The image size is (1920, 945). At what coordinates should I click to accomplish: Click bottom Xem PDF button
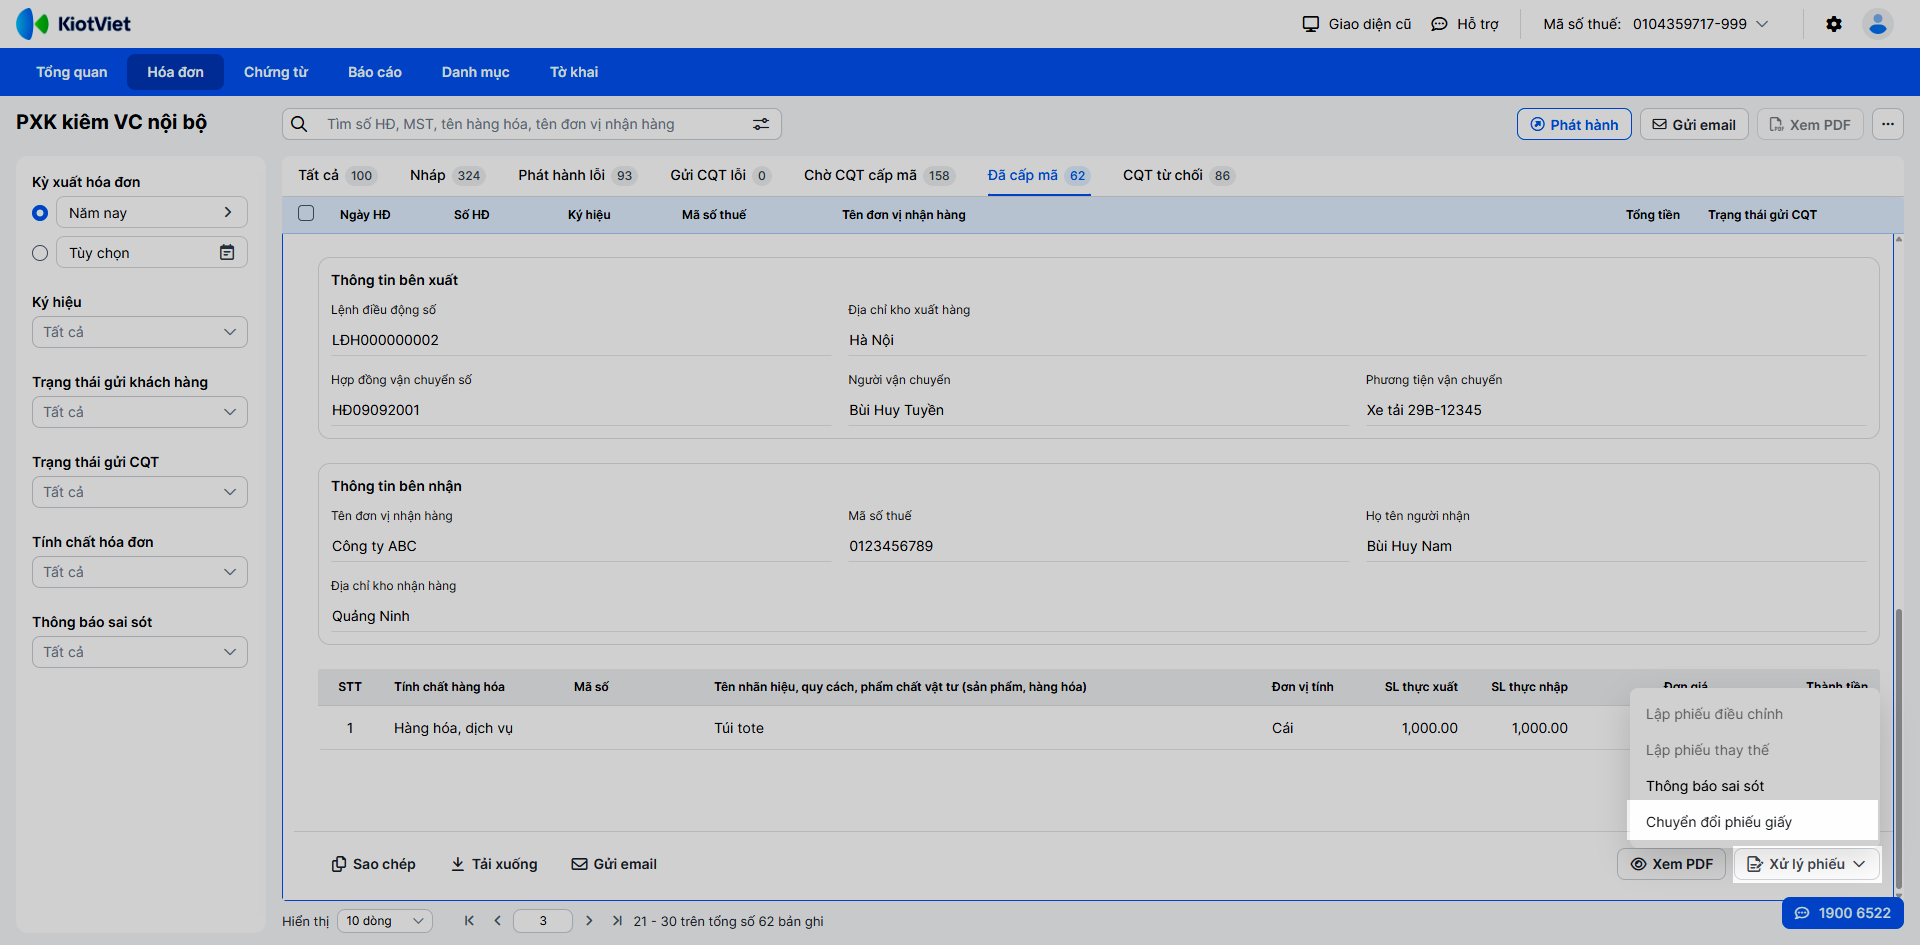(1671, 864)
